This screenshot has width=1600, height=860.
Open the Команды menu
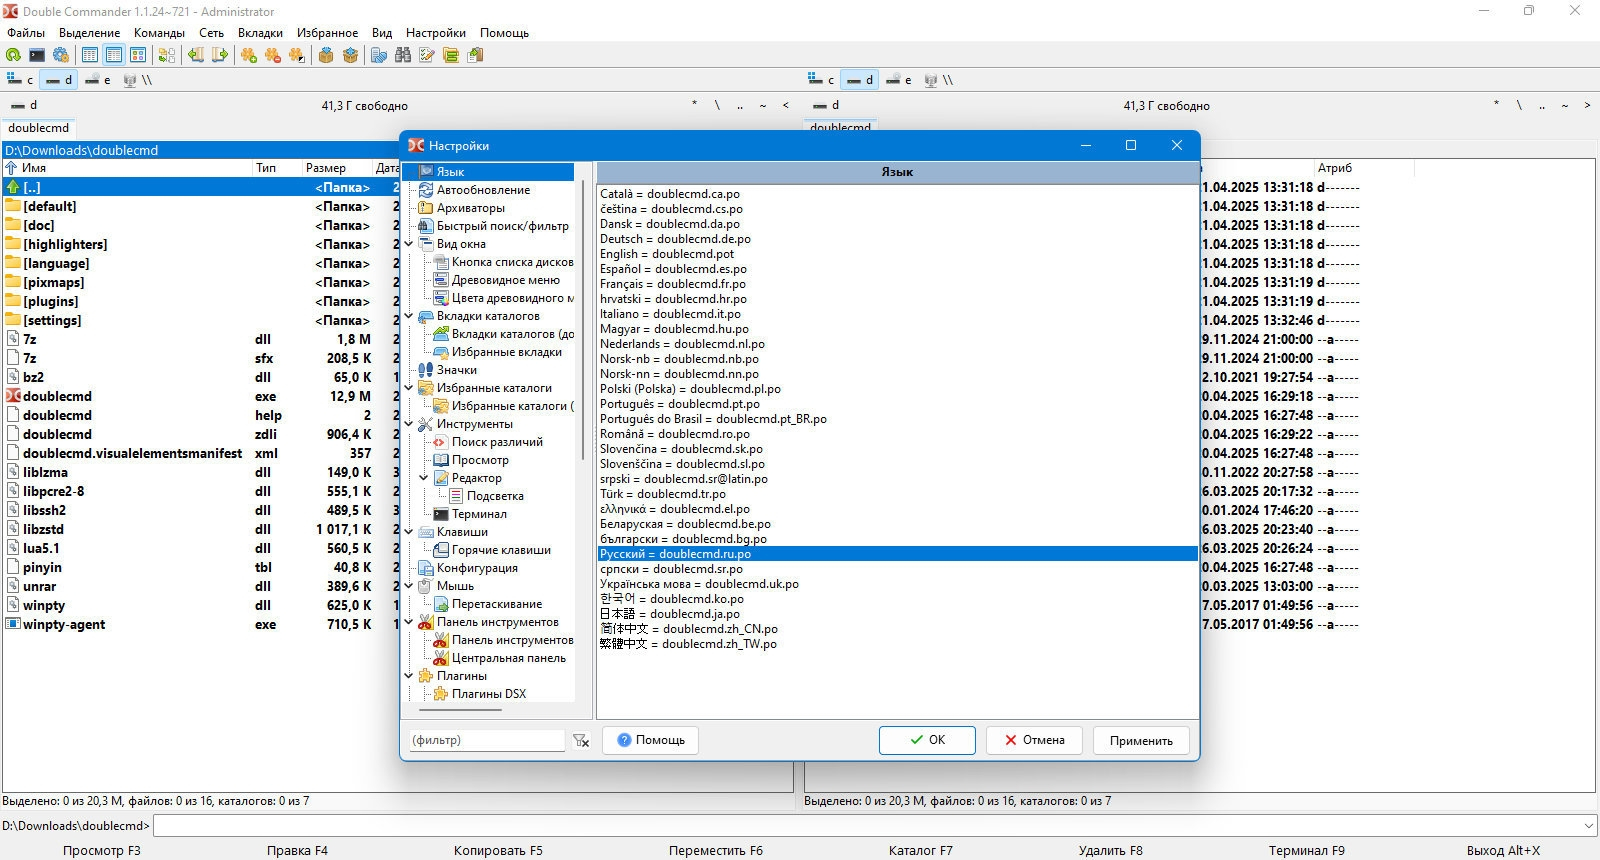[x=159, y=33]
